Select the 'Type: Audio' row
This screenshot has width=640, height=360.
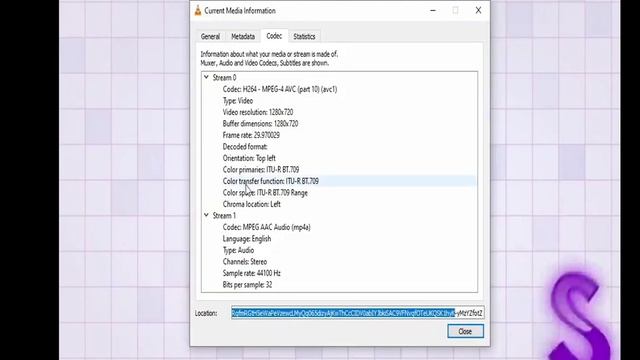238,250
